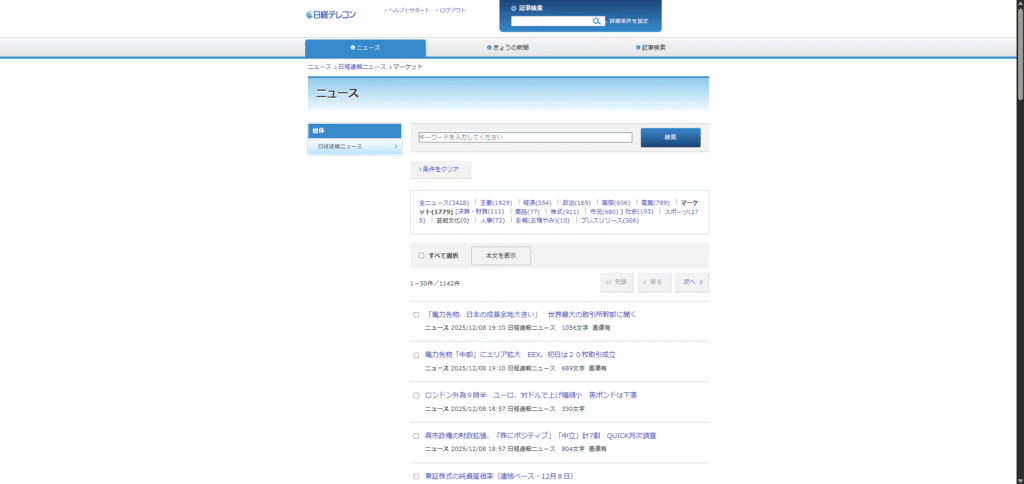Viewport: 1024px width, 484px height.
Task: Click the ログアウト link
Action: (x=451, y=10)
